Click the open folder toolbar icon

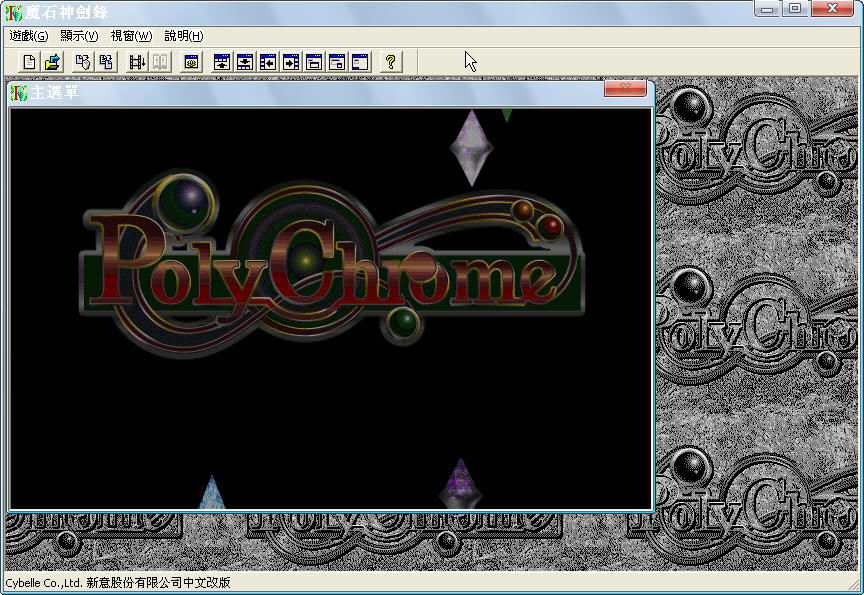(53, 62)
